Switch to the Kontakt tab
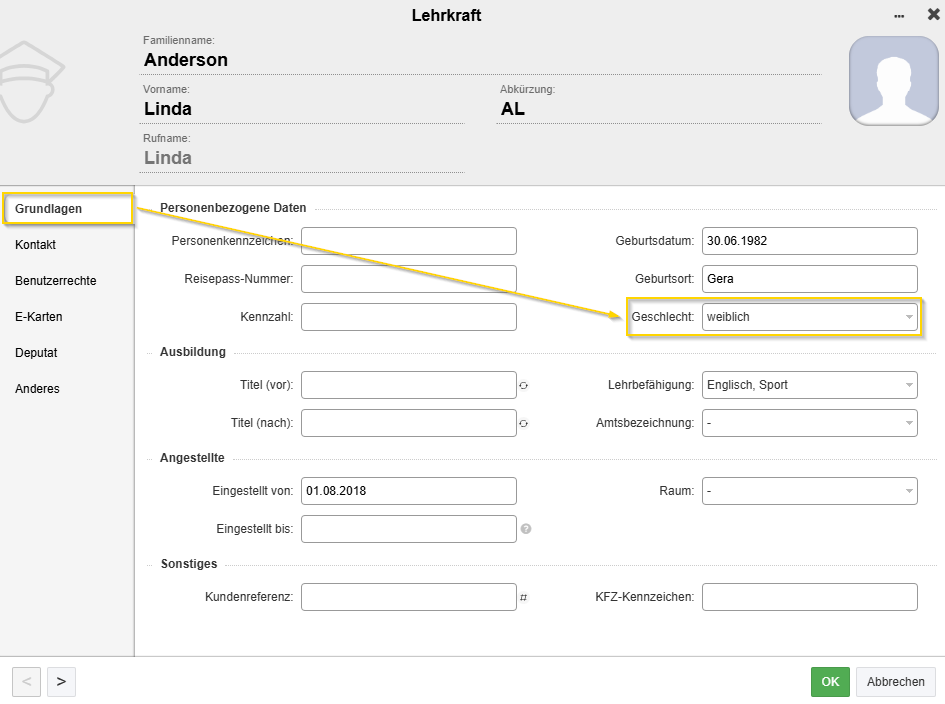Viewport: 945px width, 704px height. tap(36, 245)
